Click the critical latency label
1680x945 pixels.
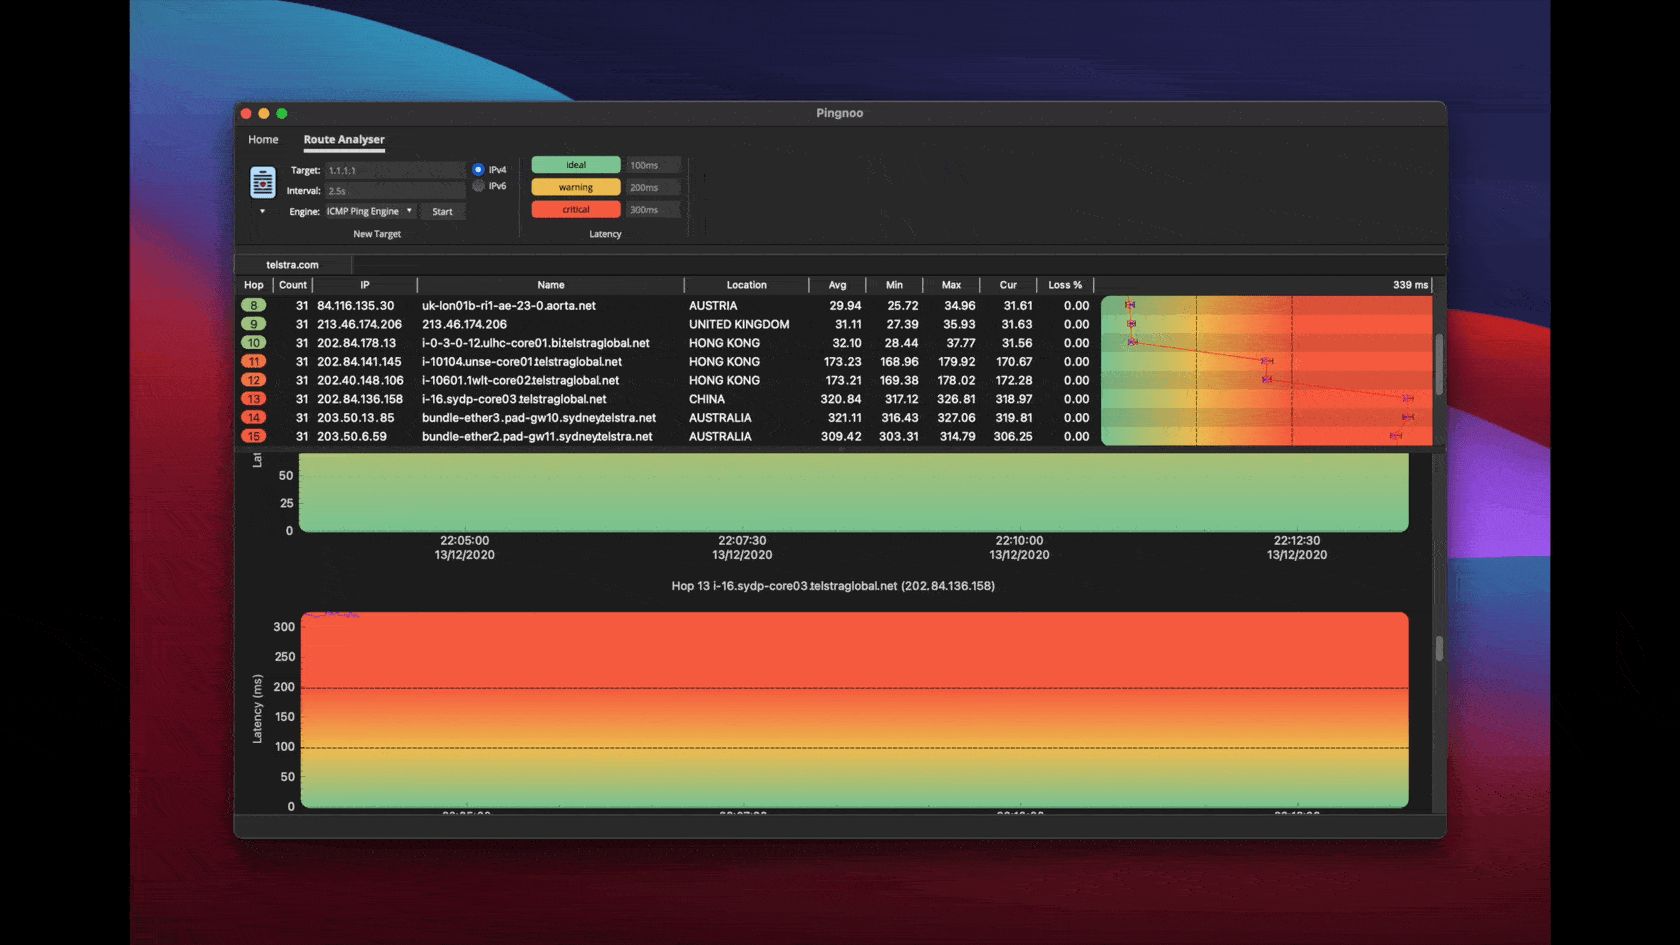pos(574,209)
